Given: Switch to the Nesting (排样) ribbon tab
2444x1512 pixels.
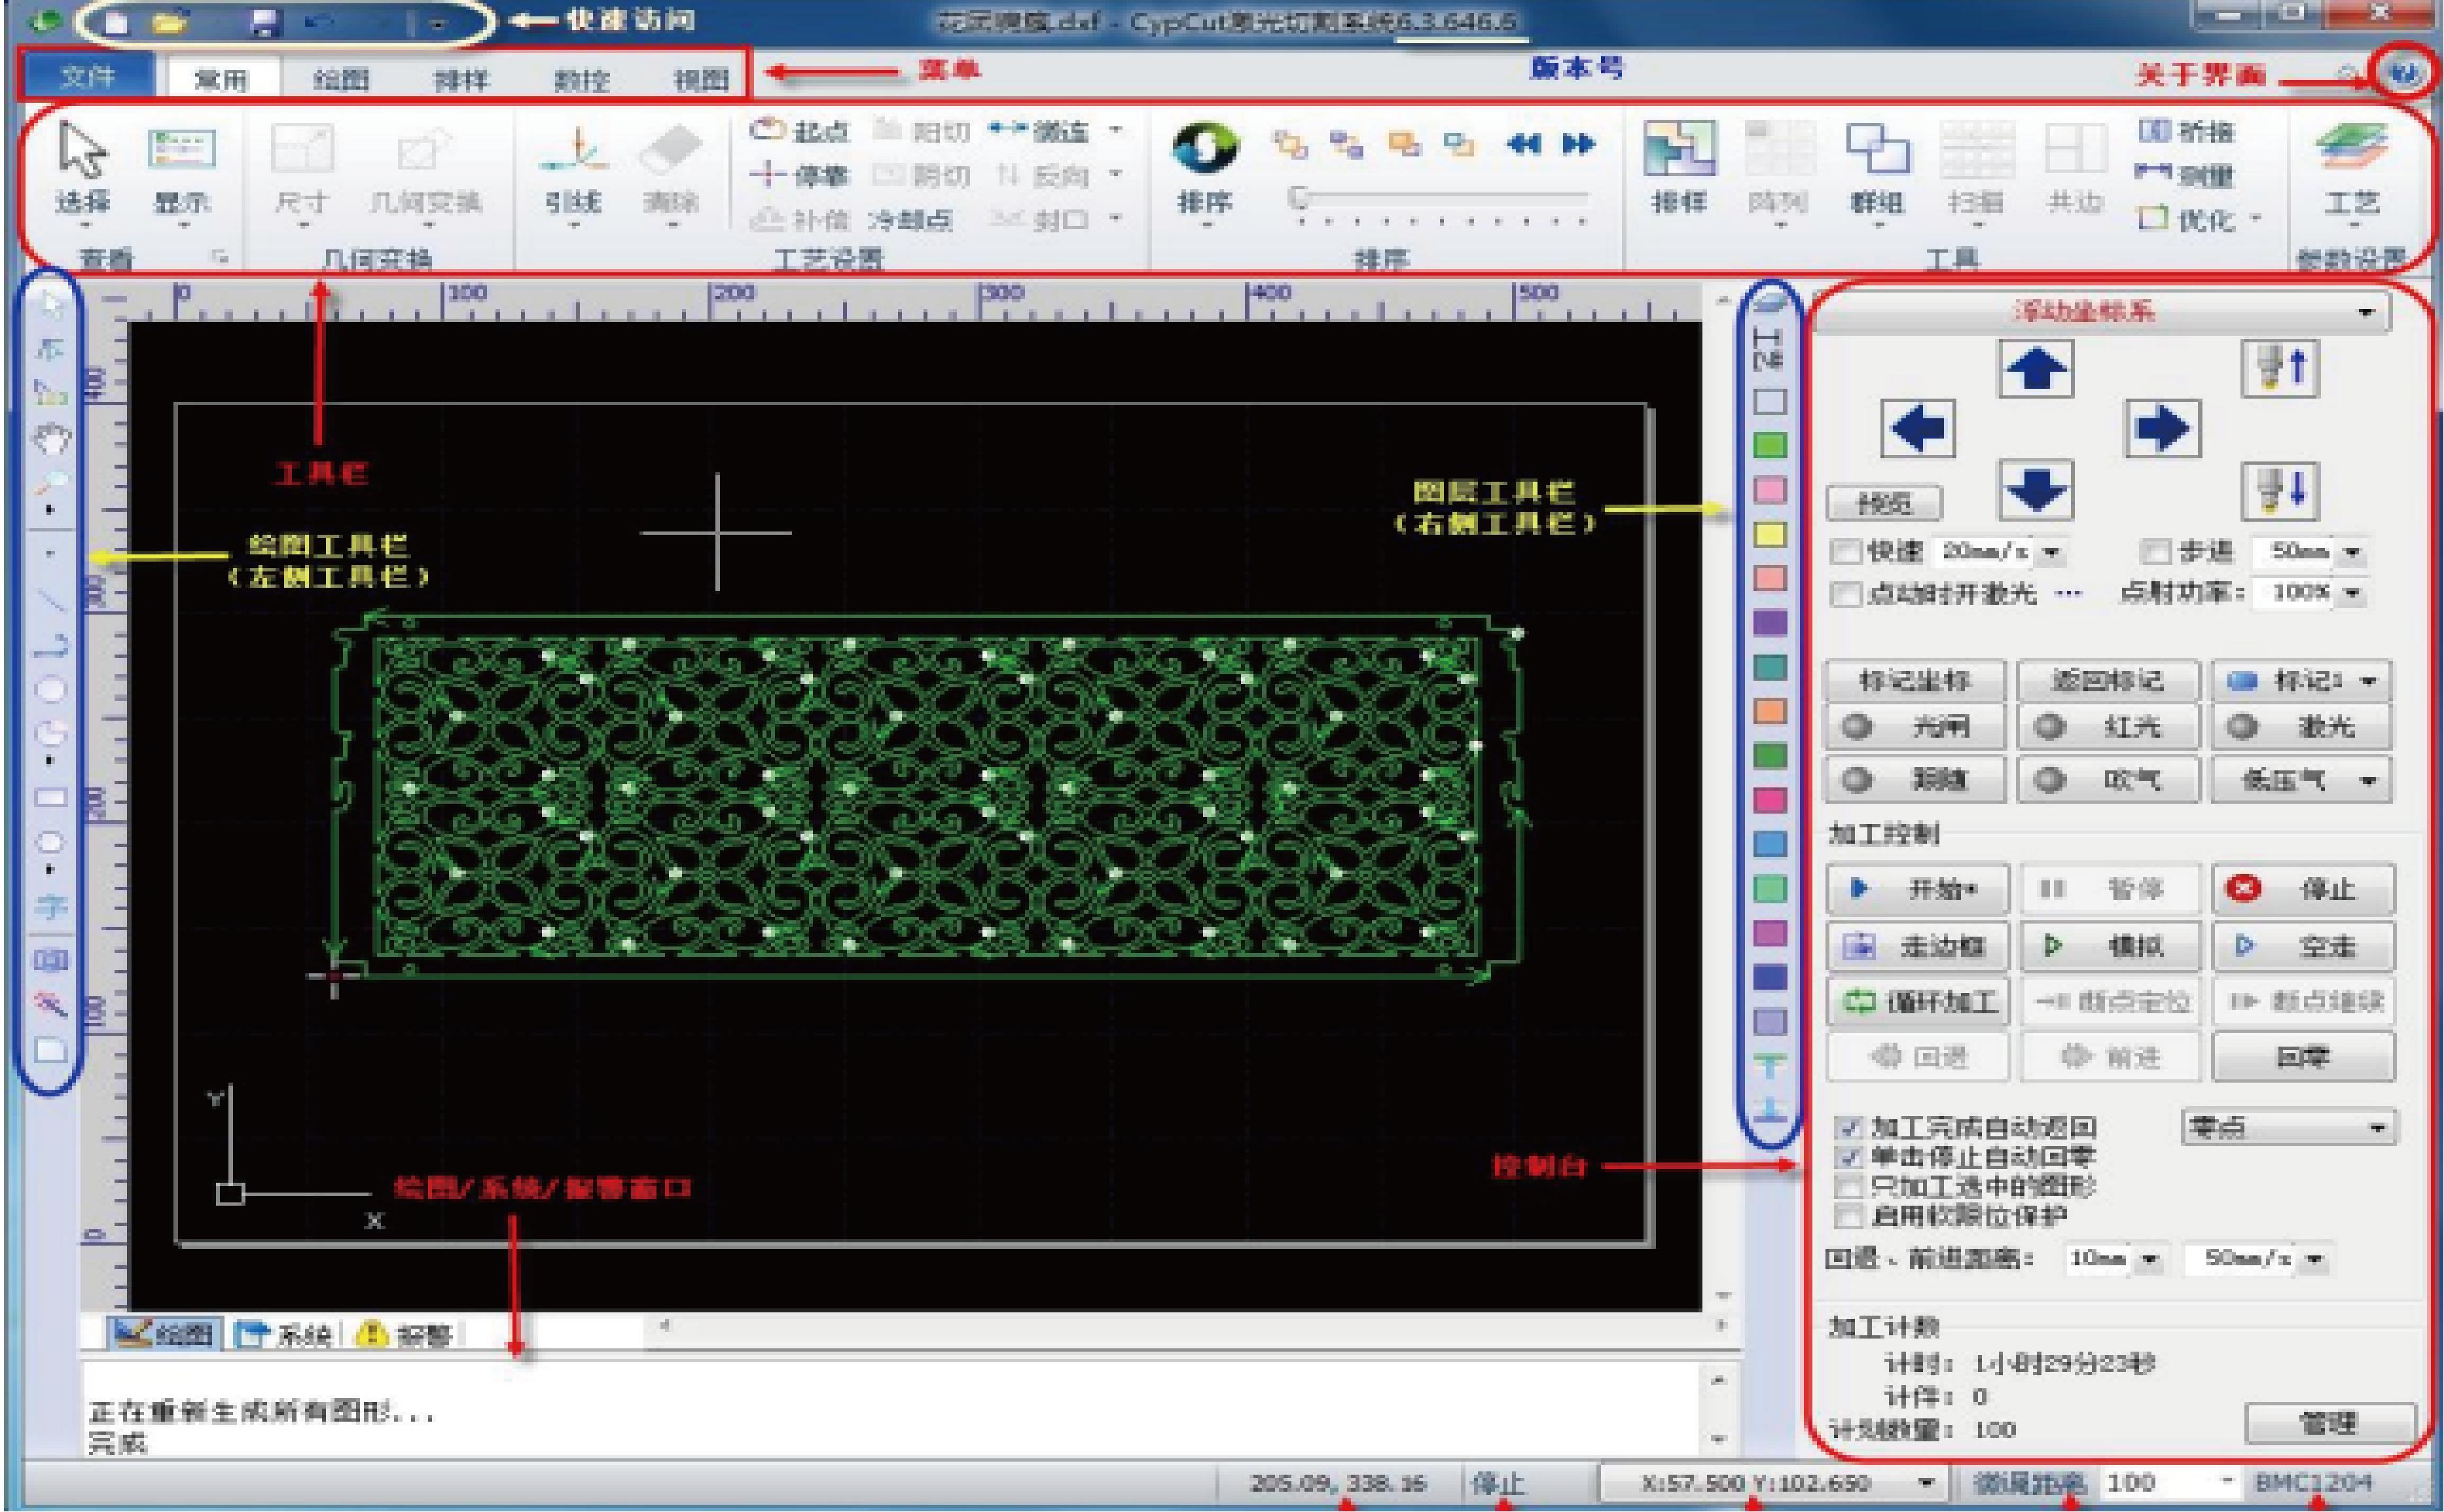Looking at the screenshot, I should pos(461,78).
